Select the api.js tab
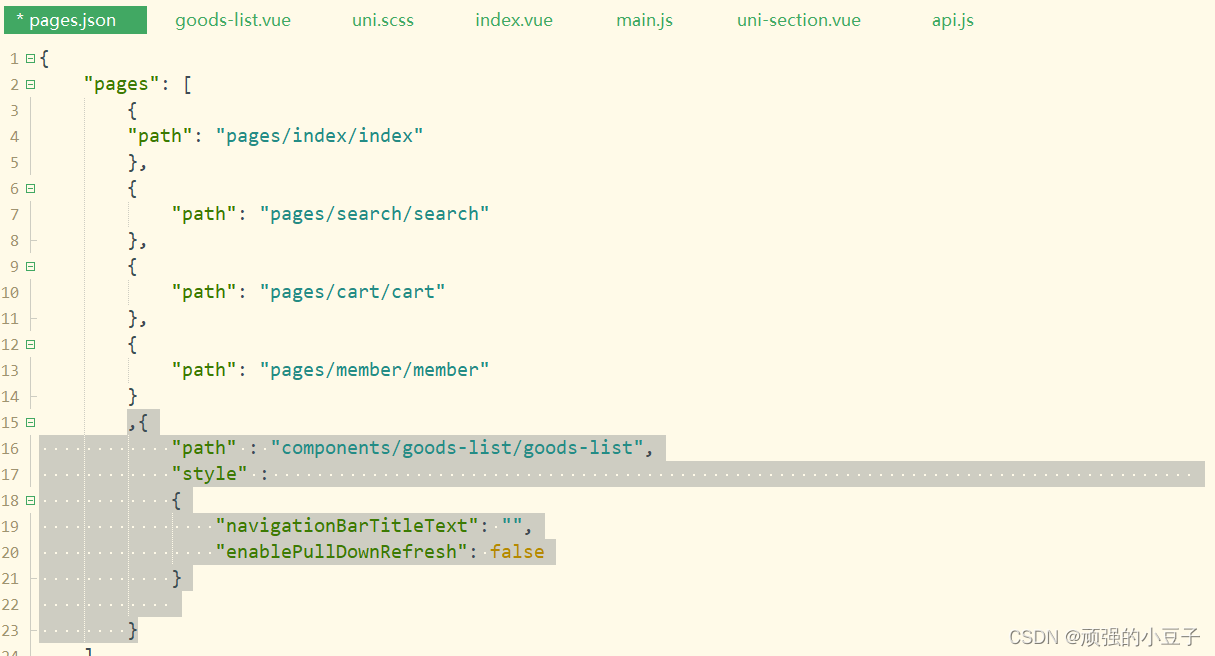This screenshot has height=656, width=1215. tap(952, 19)
